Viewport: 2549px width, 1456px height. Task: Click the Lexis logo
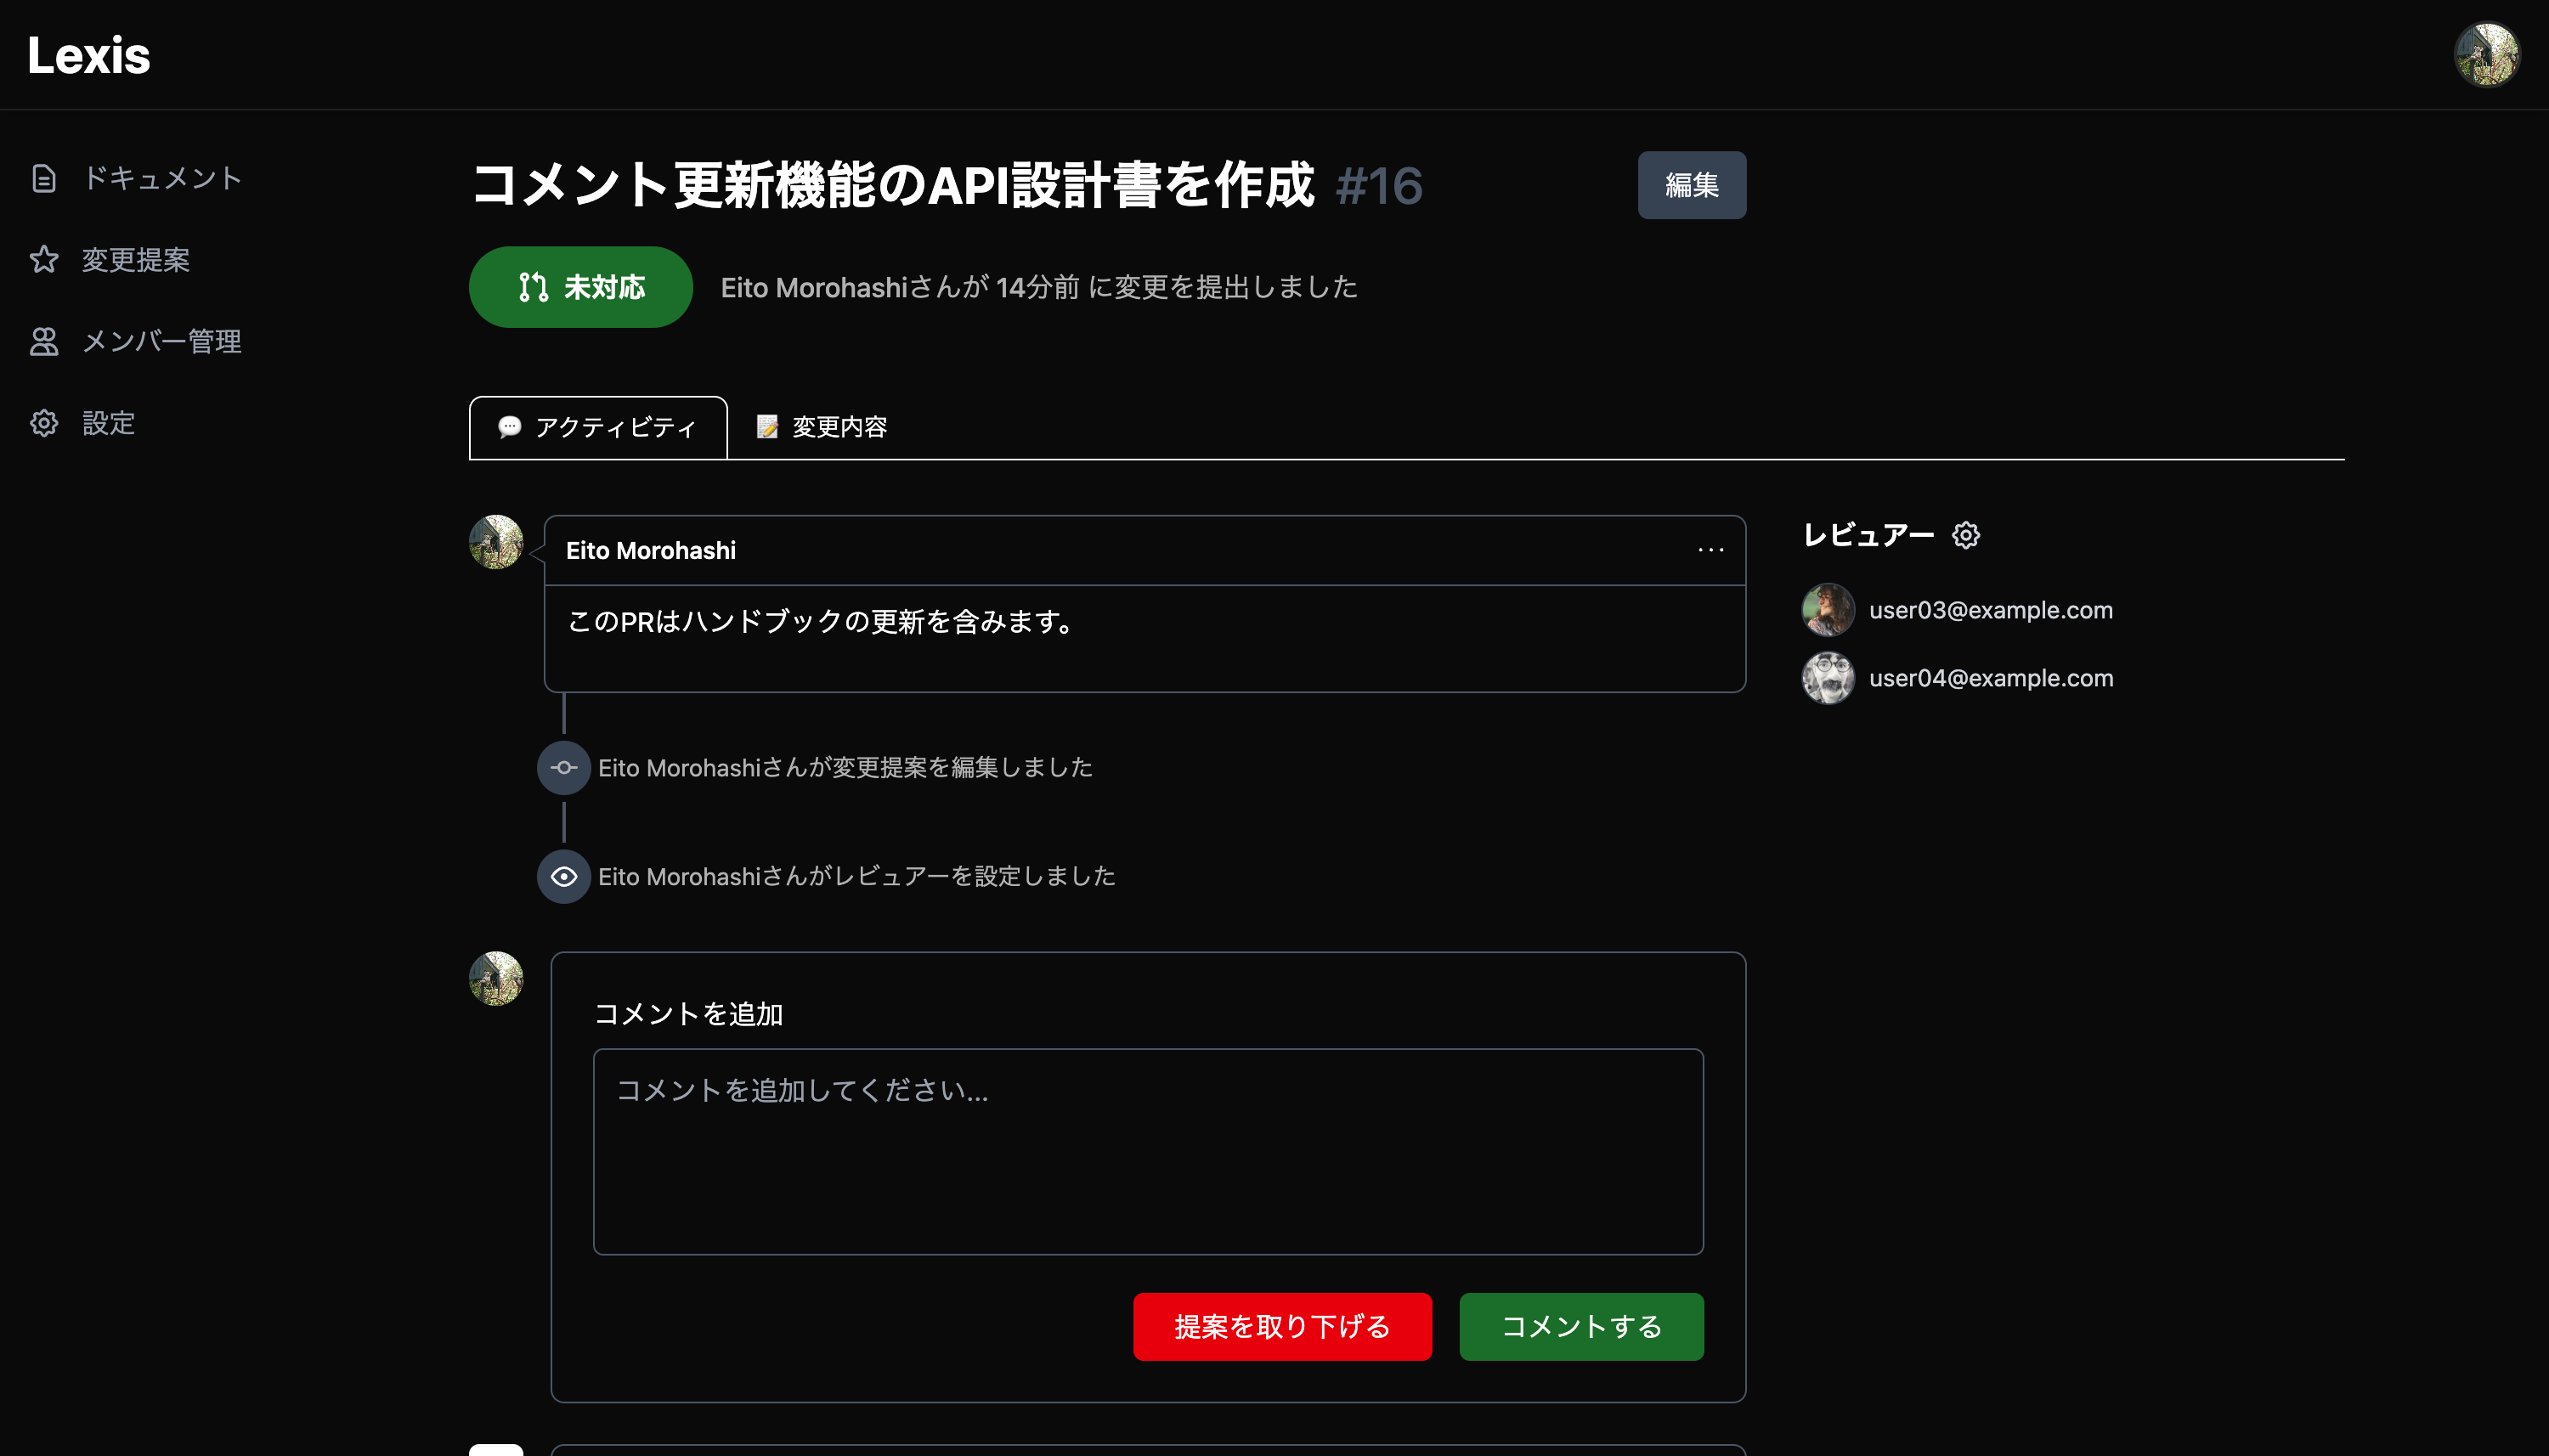[x=88, y=55]
